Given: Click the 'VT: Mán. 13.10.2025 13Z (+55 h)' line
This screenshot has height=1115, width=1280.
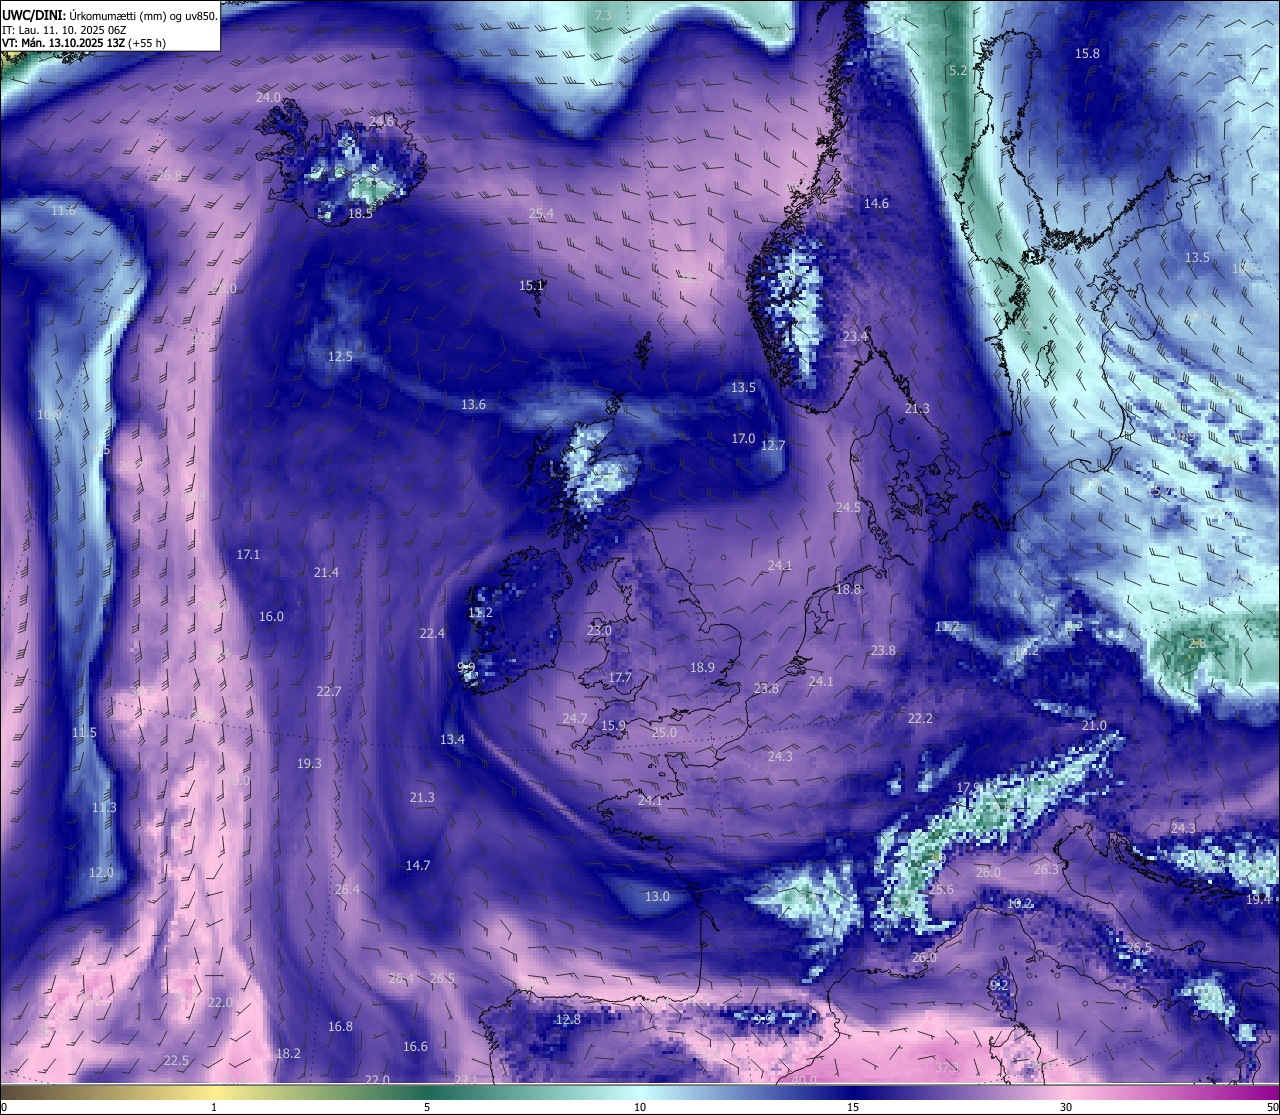Looking at the screenshot, I should (x=84, y=43).
